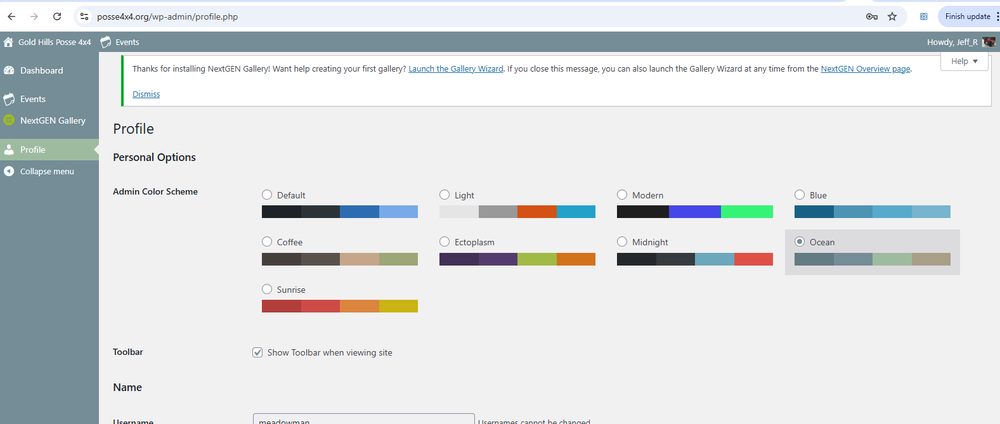Open the Chrome three-dot menu
1000x424 pixels.
pos(997,17)
